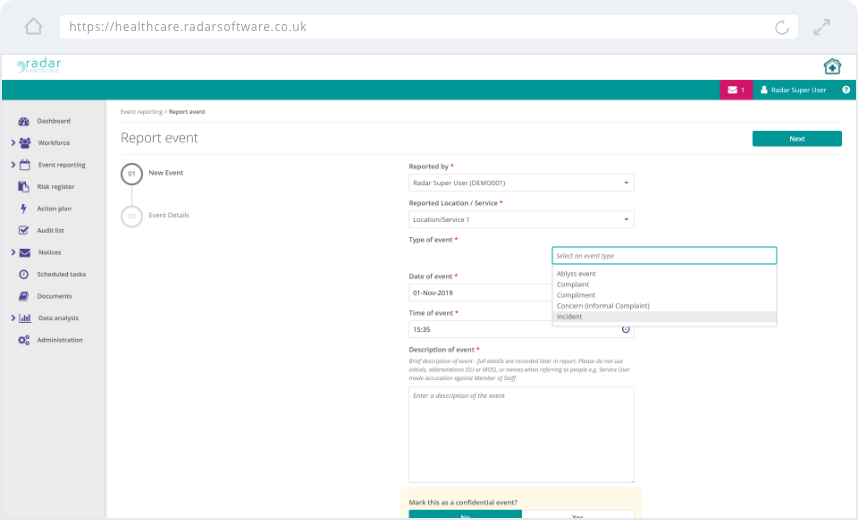Open help question mark icon
858x520 pixels.
click(x=846, y=90)
